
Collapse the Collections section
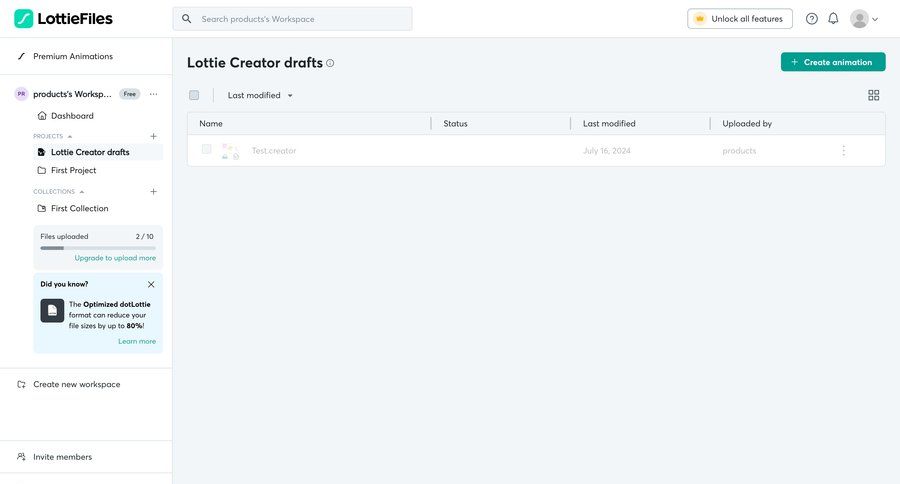click(x=82, y=192)
